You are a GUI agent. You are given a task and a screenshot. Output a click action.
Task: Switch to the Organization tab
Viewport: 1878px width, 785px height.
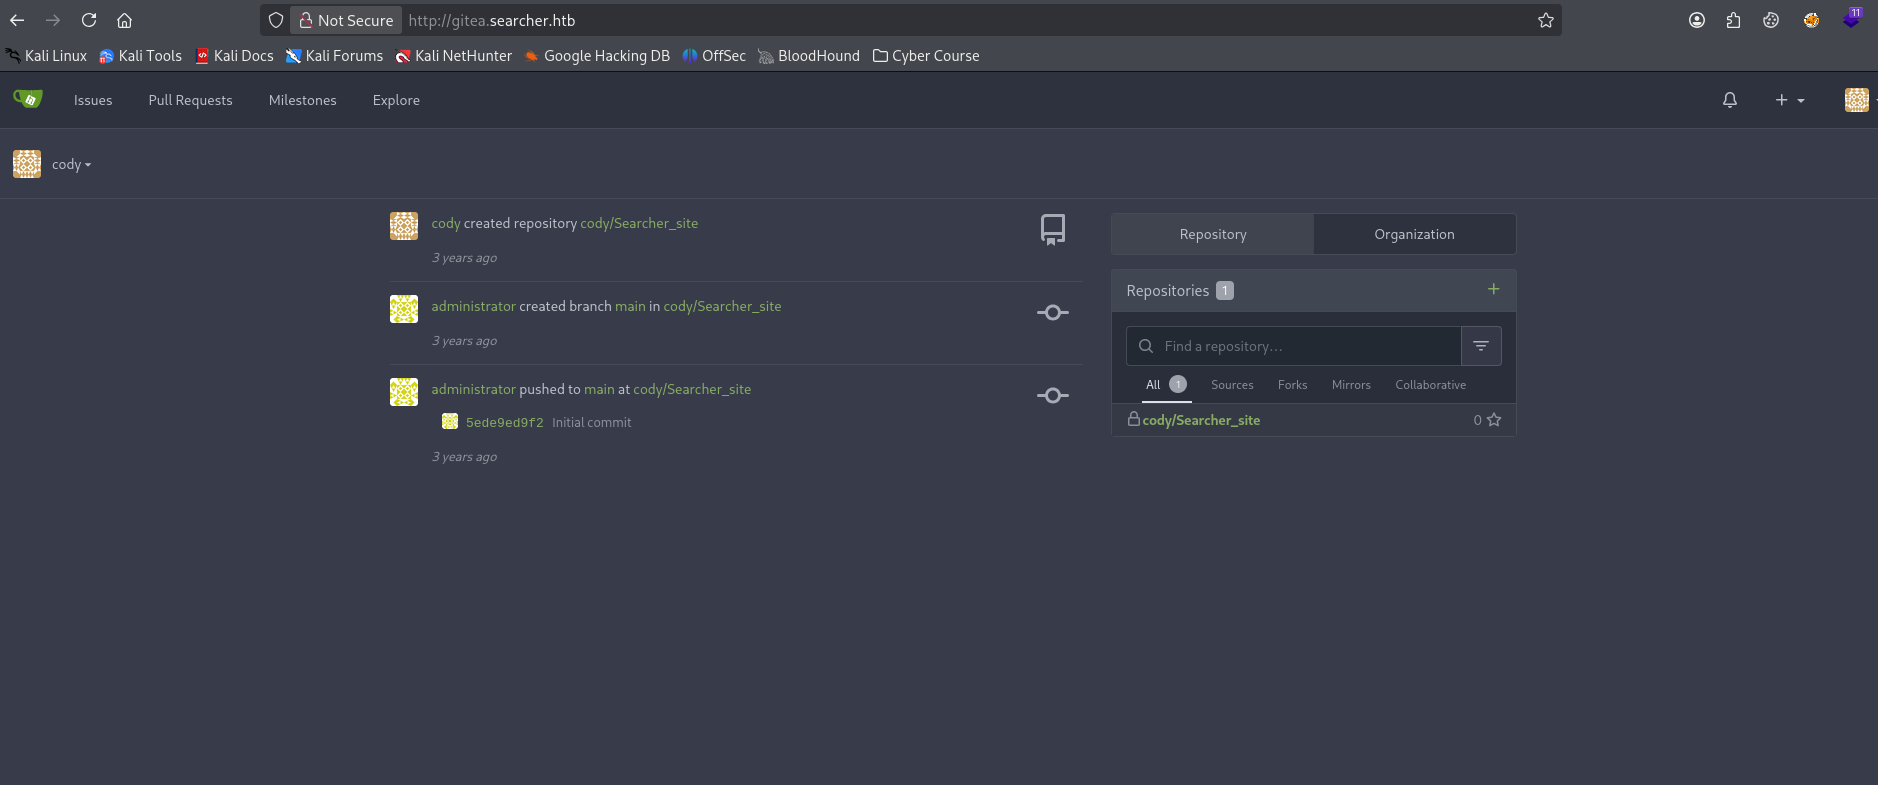coord(1414,234)
